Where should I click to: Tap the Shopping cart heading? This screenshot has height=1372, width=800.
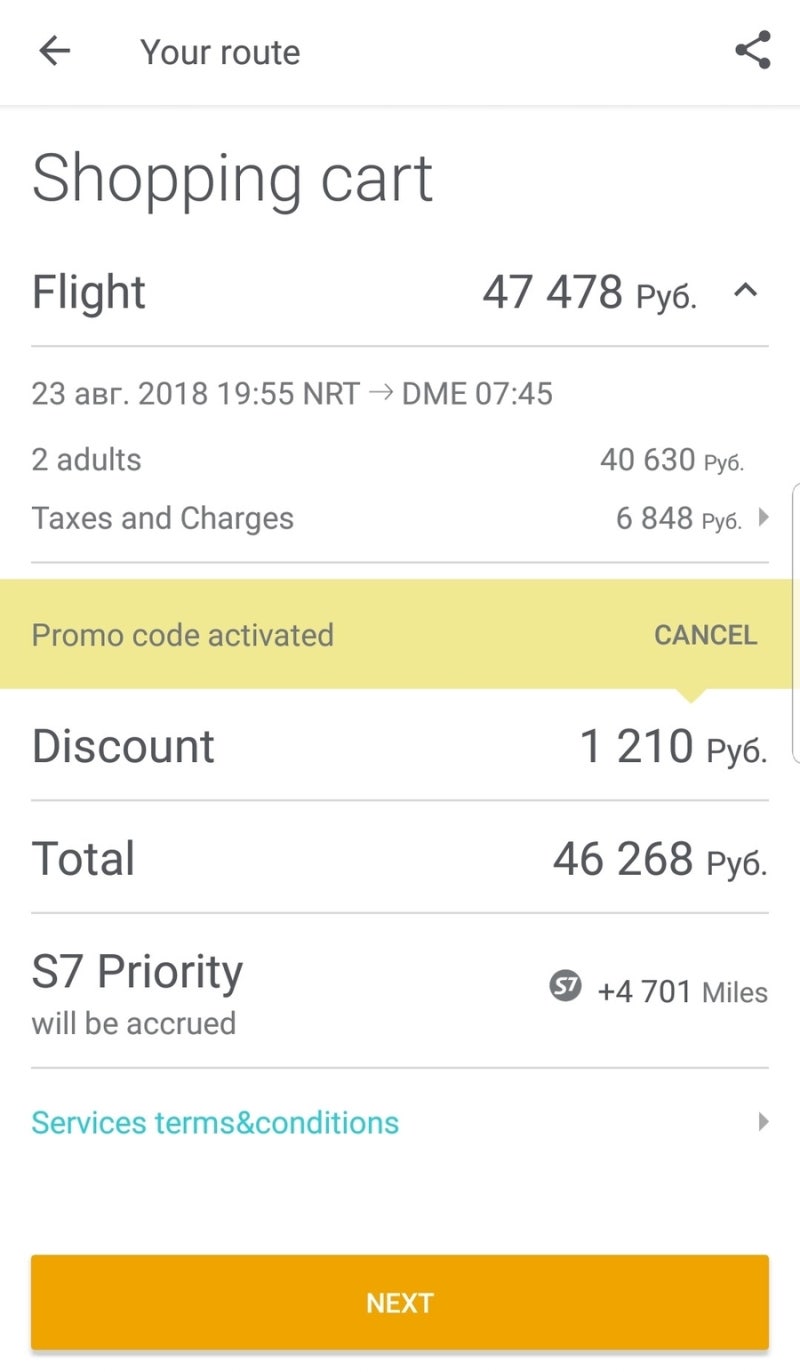click(x=232, y=180)
